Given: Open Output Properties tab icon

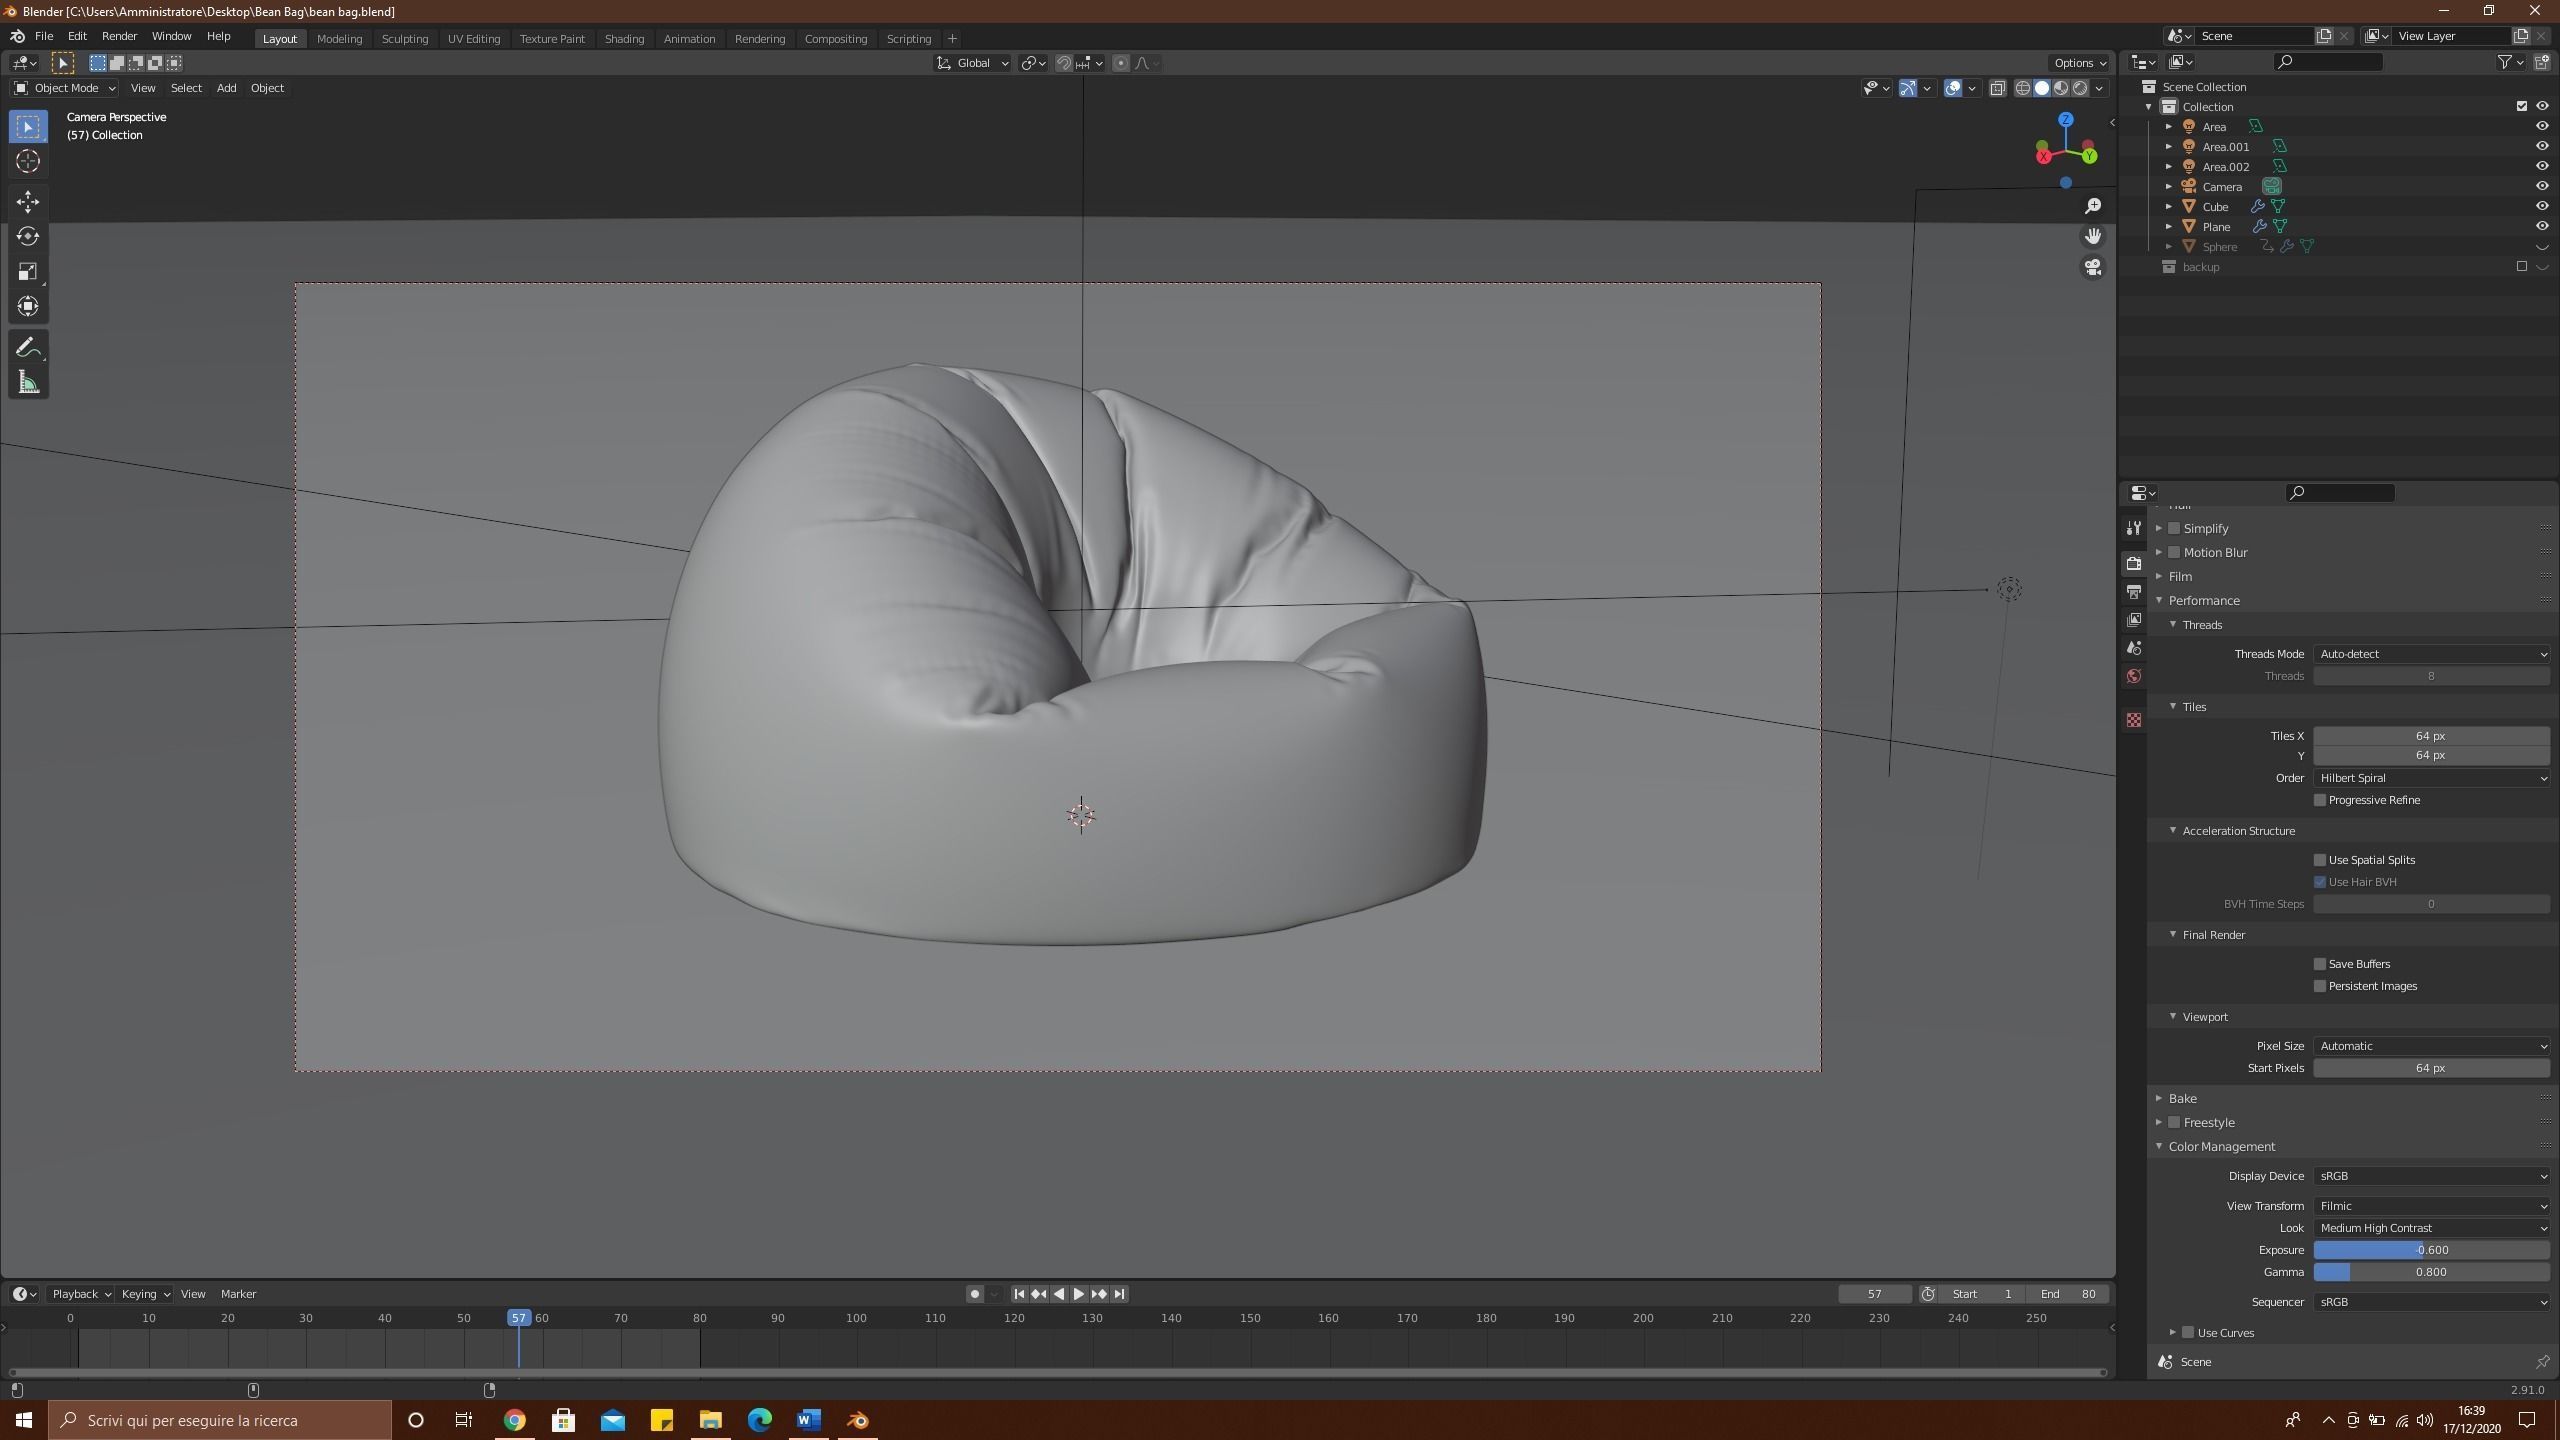Looking at the screenshot, I should 2134,592.
